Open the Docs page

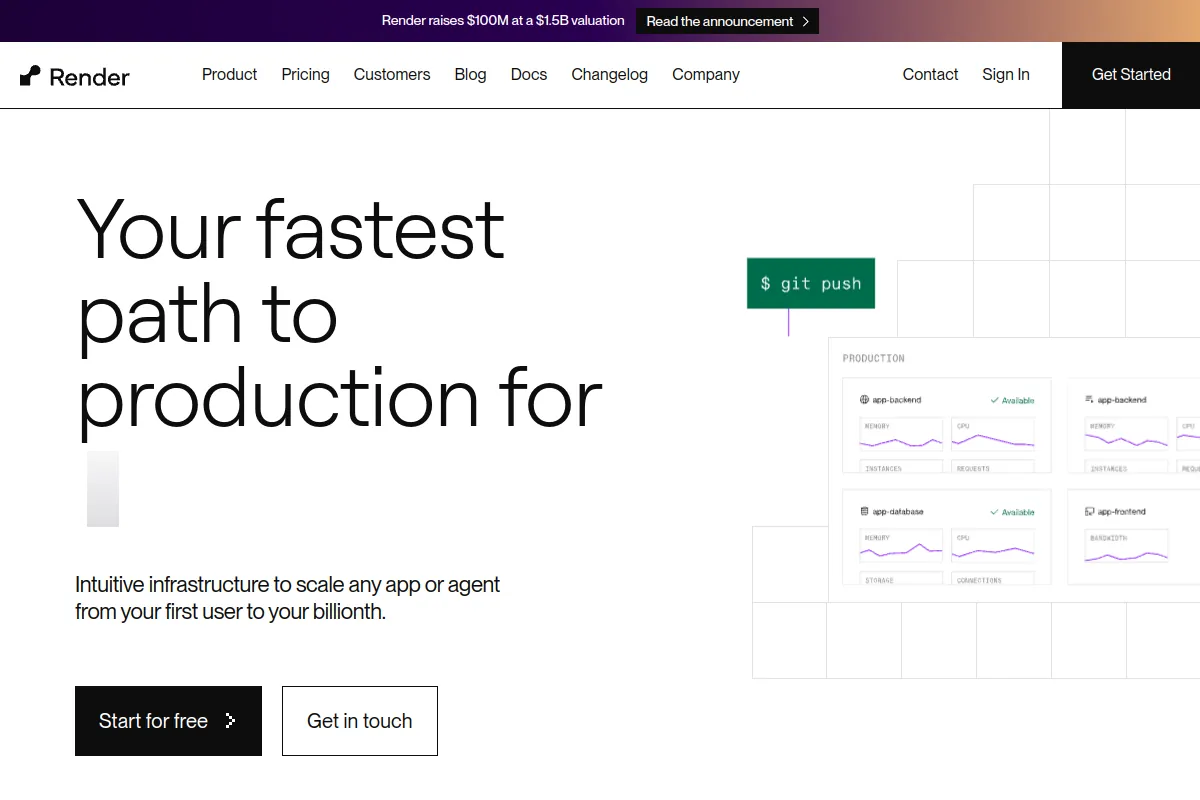point(529,75)
